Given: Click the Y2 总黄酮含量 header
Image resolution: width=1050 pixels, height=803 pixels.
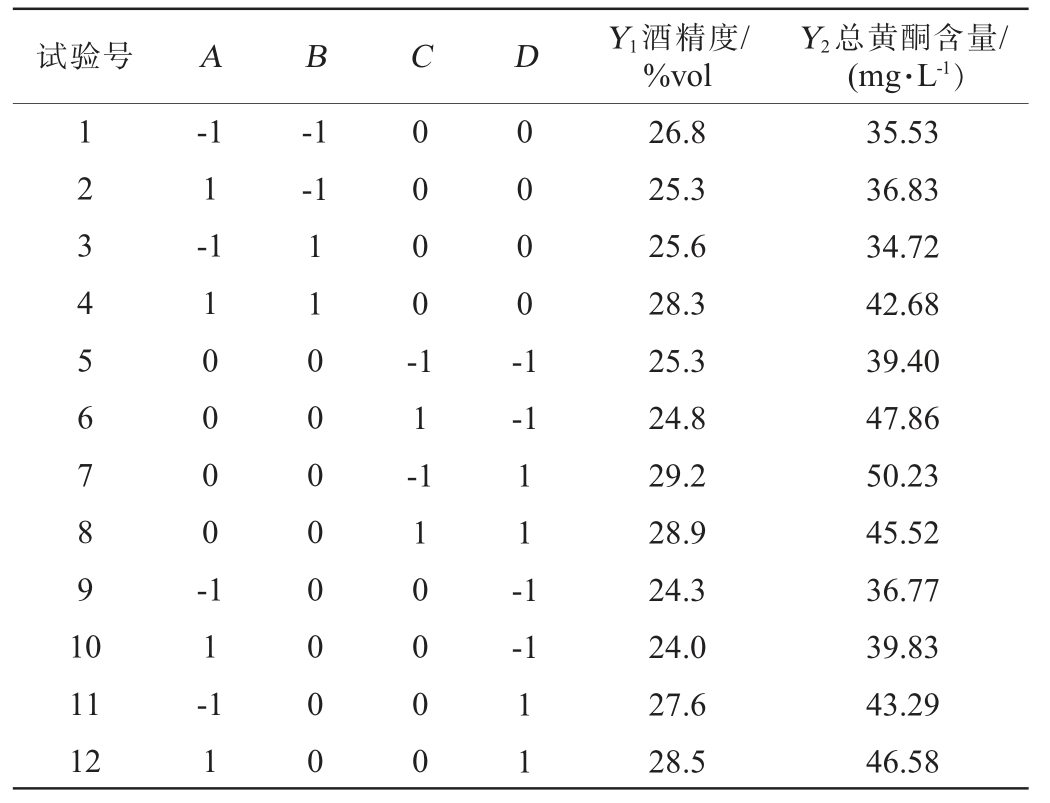Looking at the screenshot, I should point(903,58).
